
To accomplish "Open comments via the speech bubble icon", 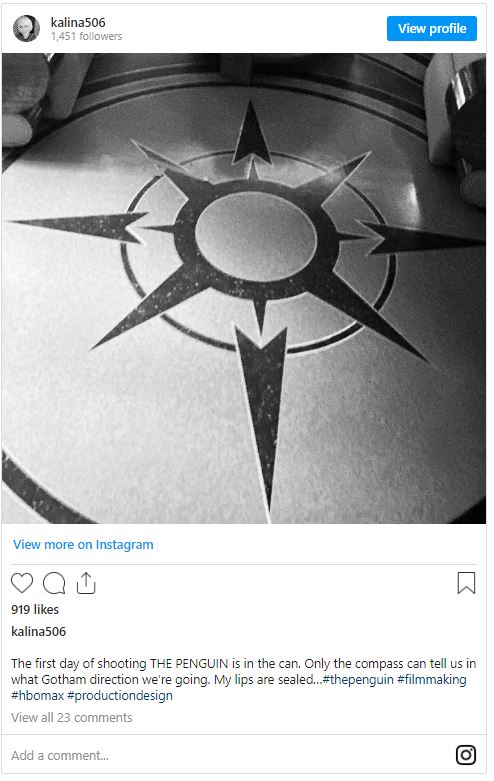I will click(x=54, y=583).
